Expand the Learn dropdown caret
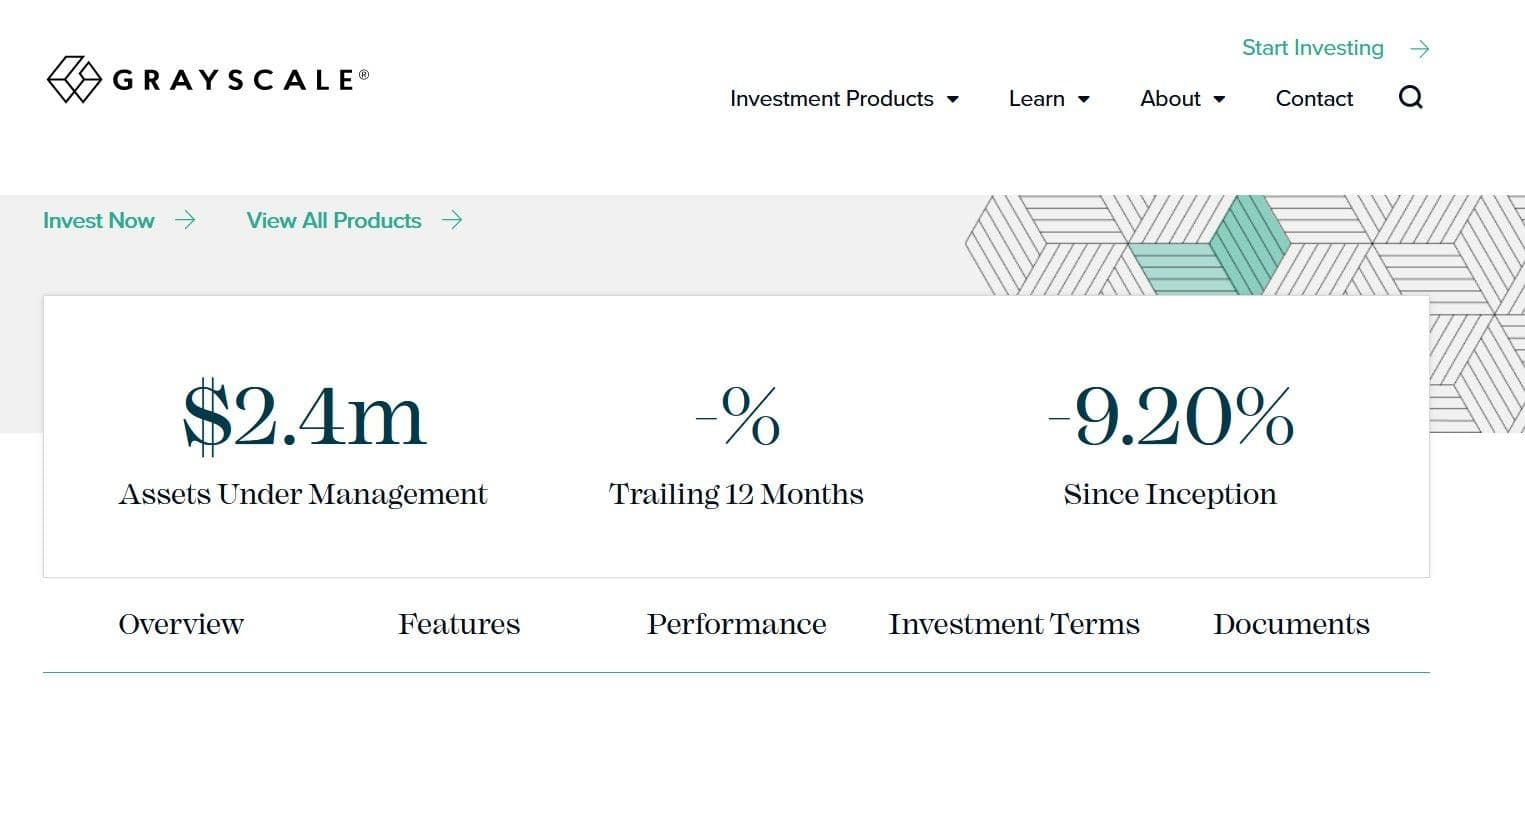This screenshot has height=817, width=1525. [1084, 99]
